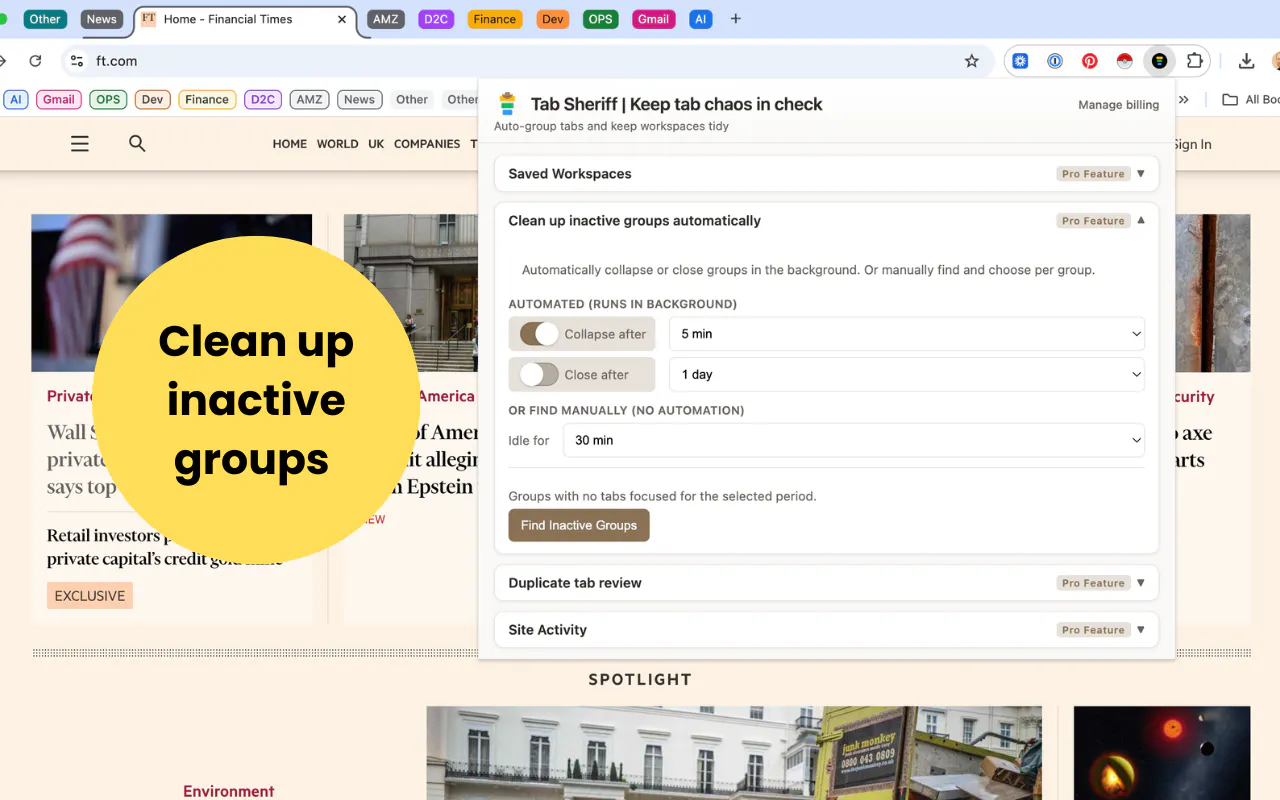Select WORLD in the FT navigation
The width and height of the screenshot is (1280, 800).
[337, 144]
